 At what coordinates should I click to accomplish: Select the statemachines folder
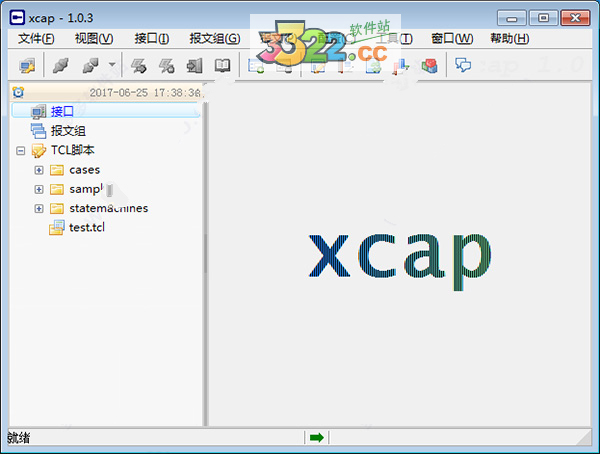click(x=109, y=208)
